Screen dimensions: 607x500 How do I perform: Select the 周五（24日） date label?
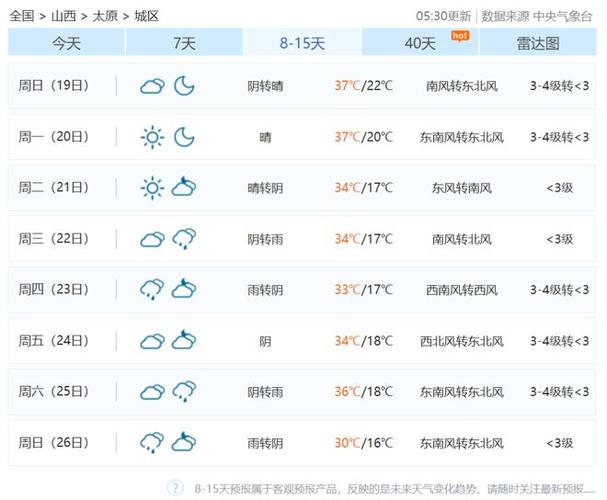tap(53, 341)
